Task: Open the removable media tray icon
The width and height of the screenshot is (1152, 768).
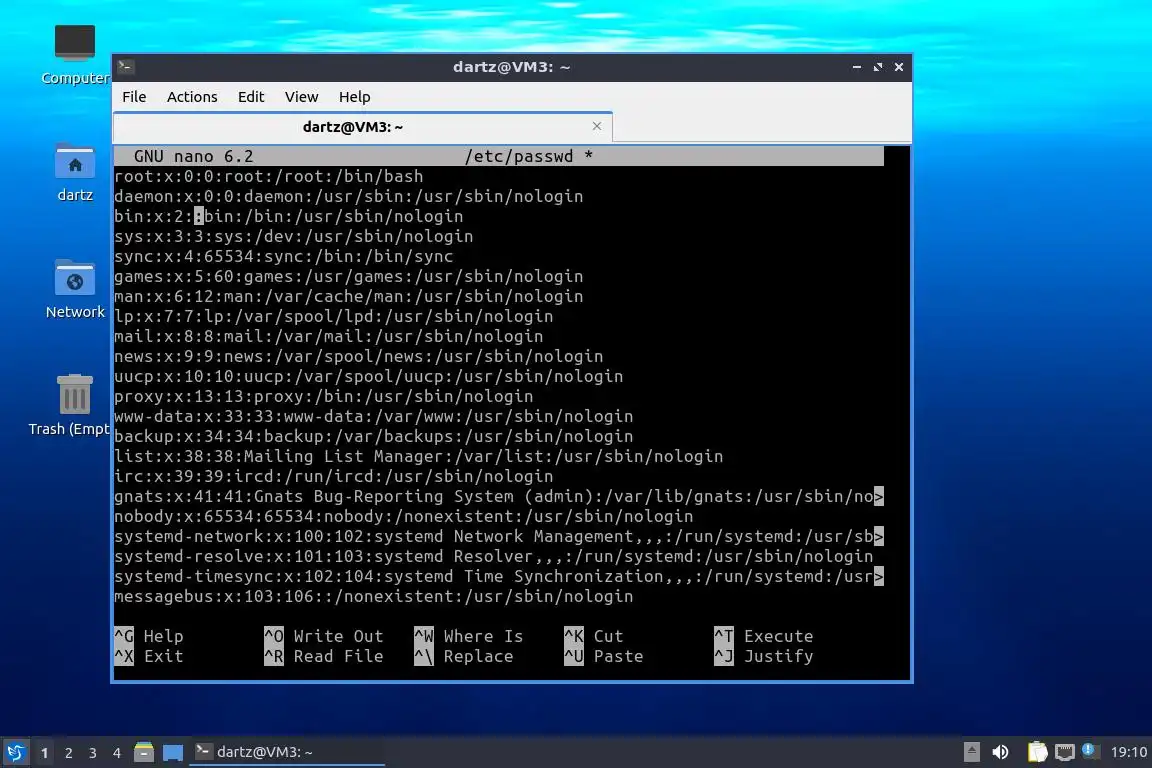Action: [971, 752]
